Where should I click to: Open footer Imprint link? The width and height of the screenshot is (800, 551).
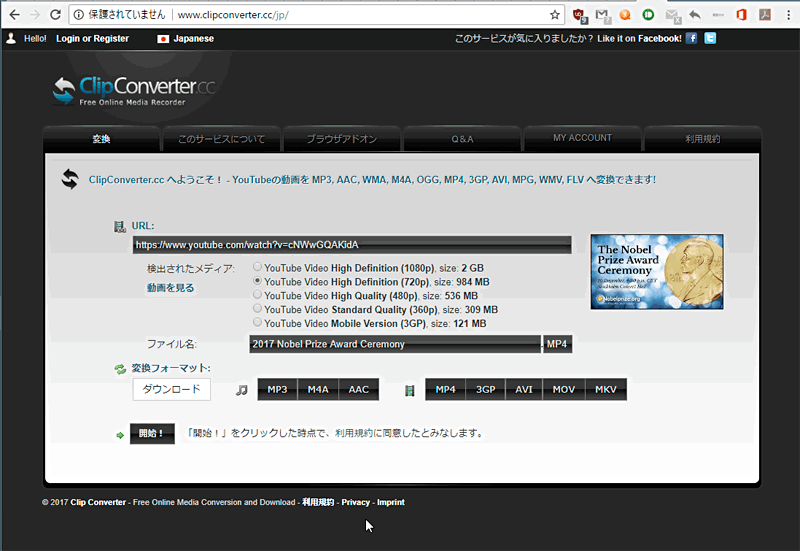(x=391, y=502)
